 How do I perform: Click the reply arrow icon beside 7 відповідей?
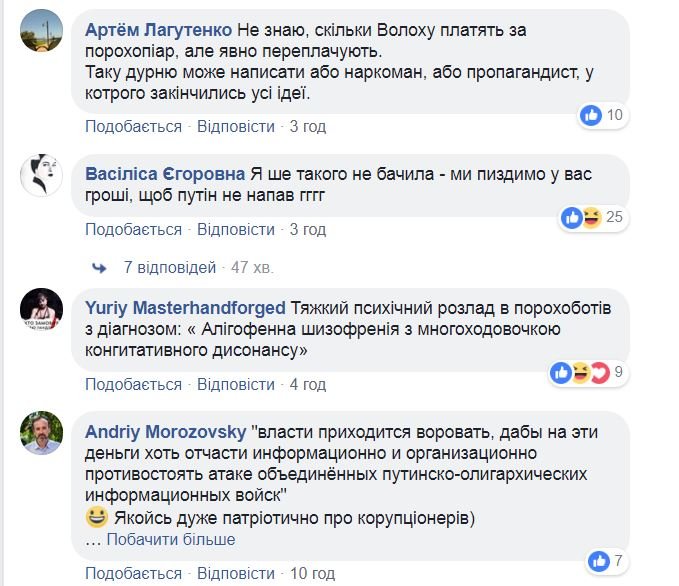click(99, 268)
